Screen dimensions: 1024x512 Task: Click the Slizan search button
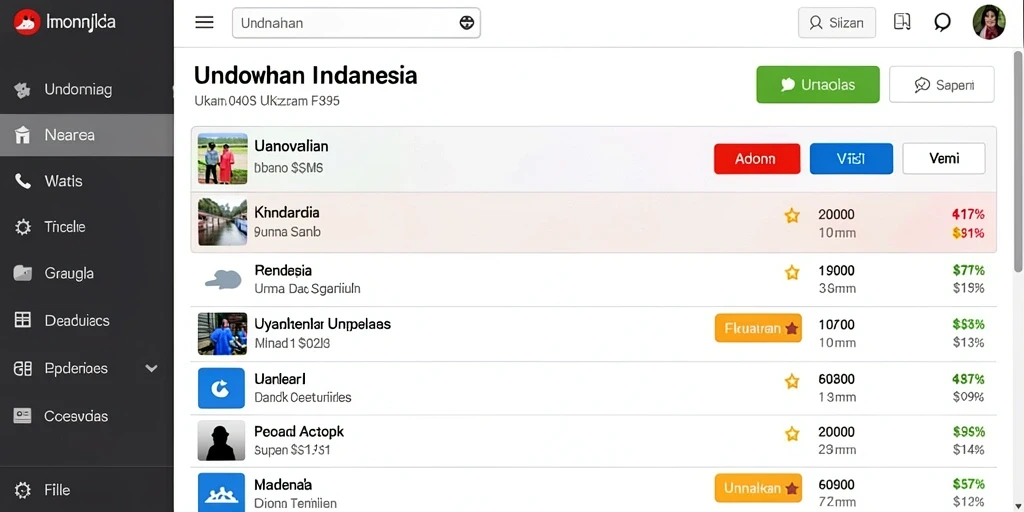pos(837,23)
